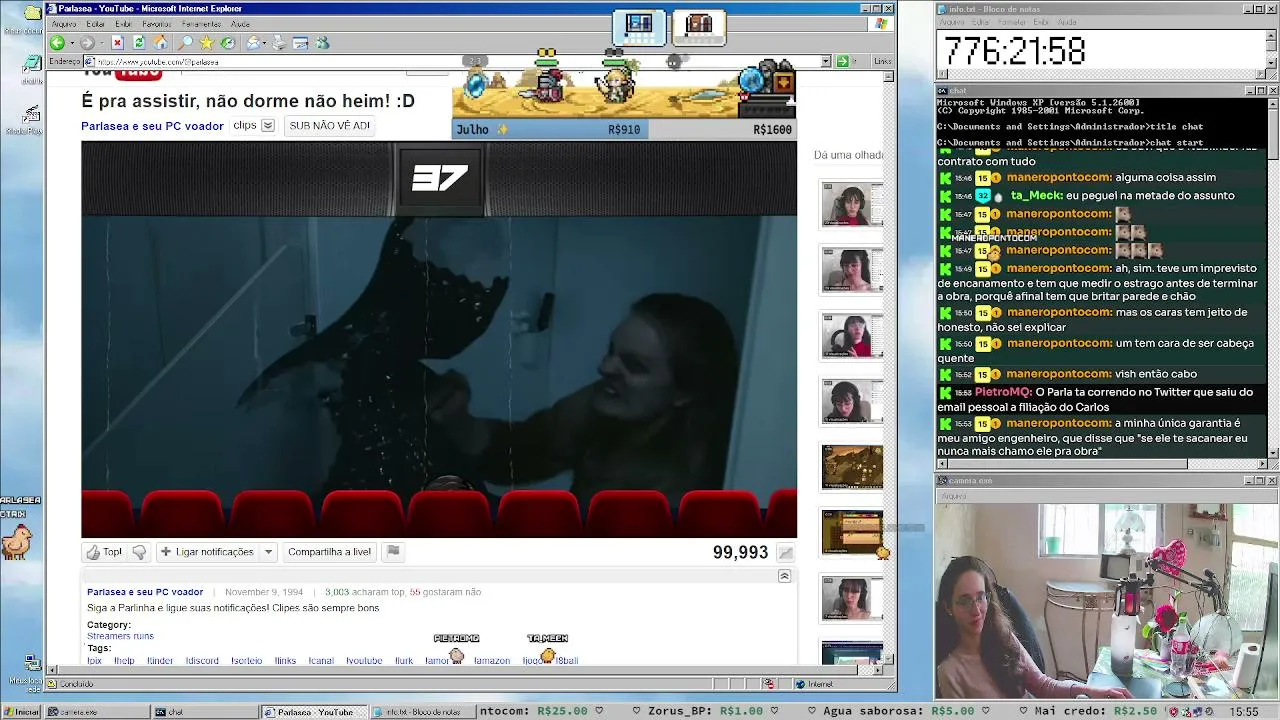The height and width of the screenshot is (720, 1280).
Task: Click the video player showing the movie scene
Action: tap(439, 340)
